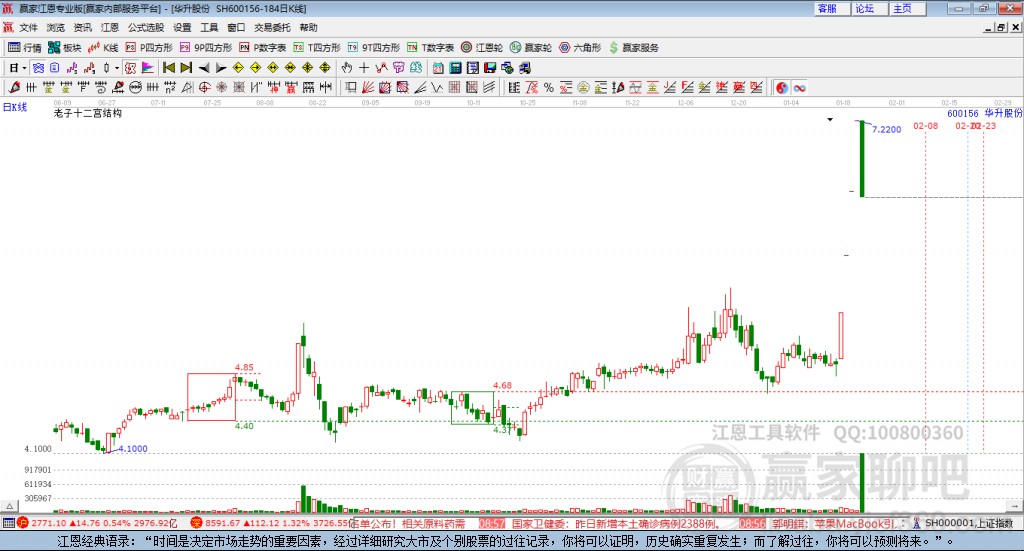Click the 600156 华升股份 stock name
1024x551 pixels.
click(985, 113)
